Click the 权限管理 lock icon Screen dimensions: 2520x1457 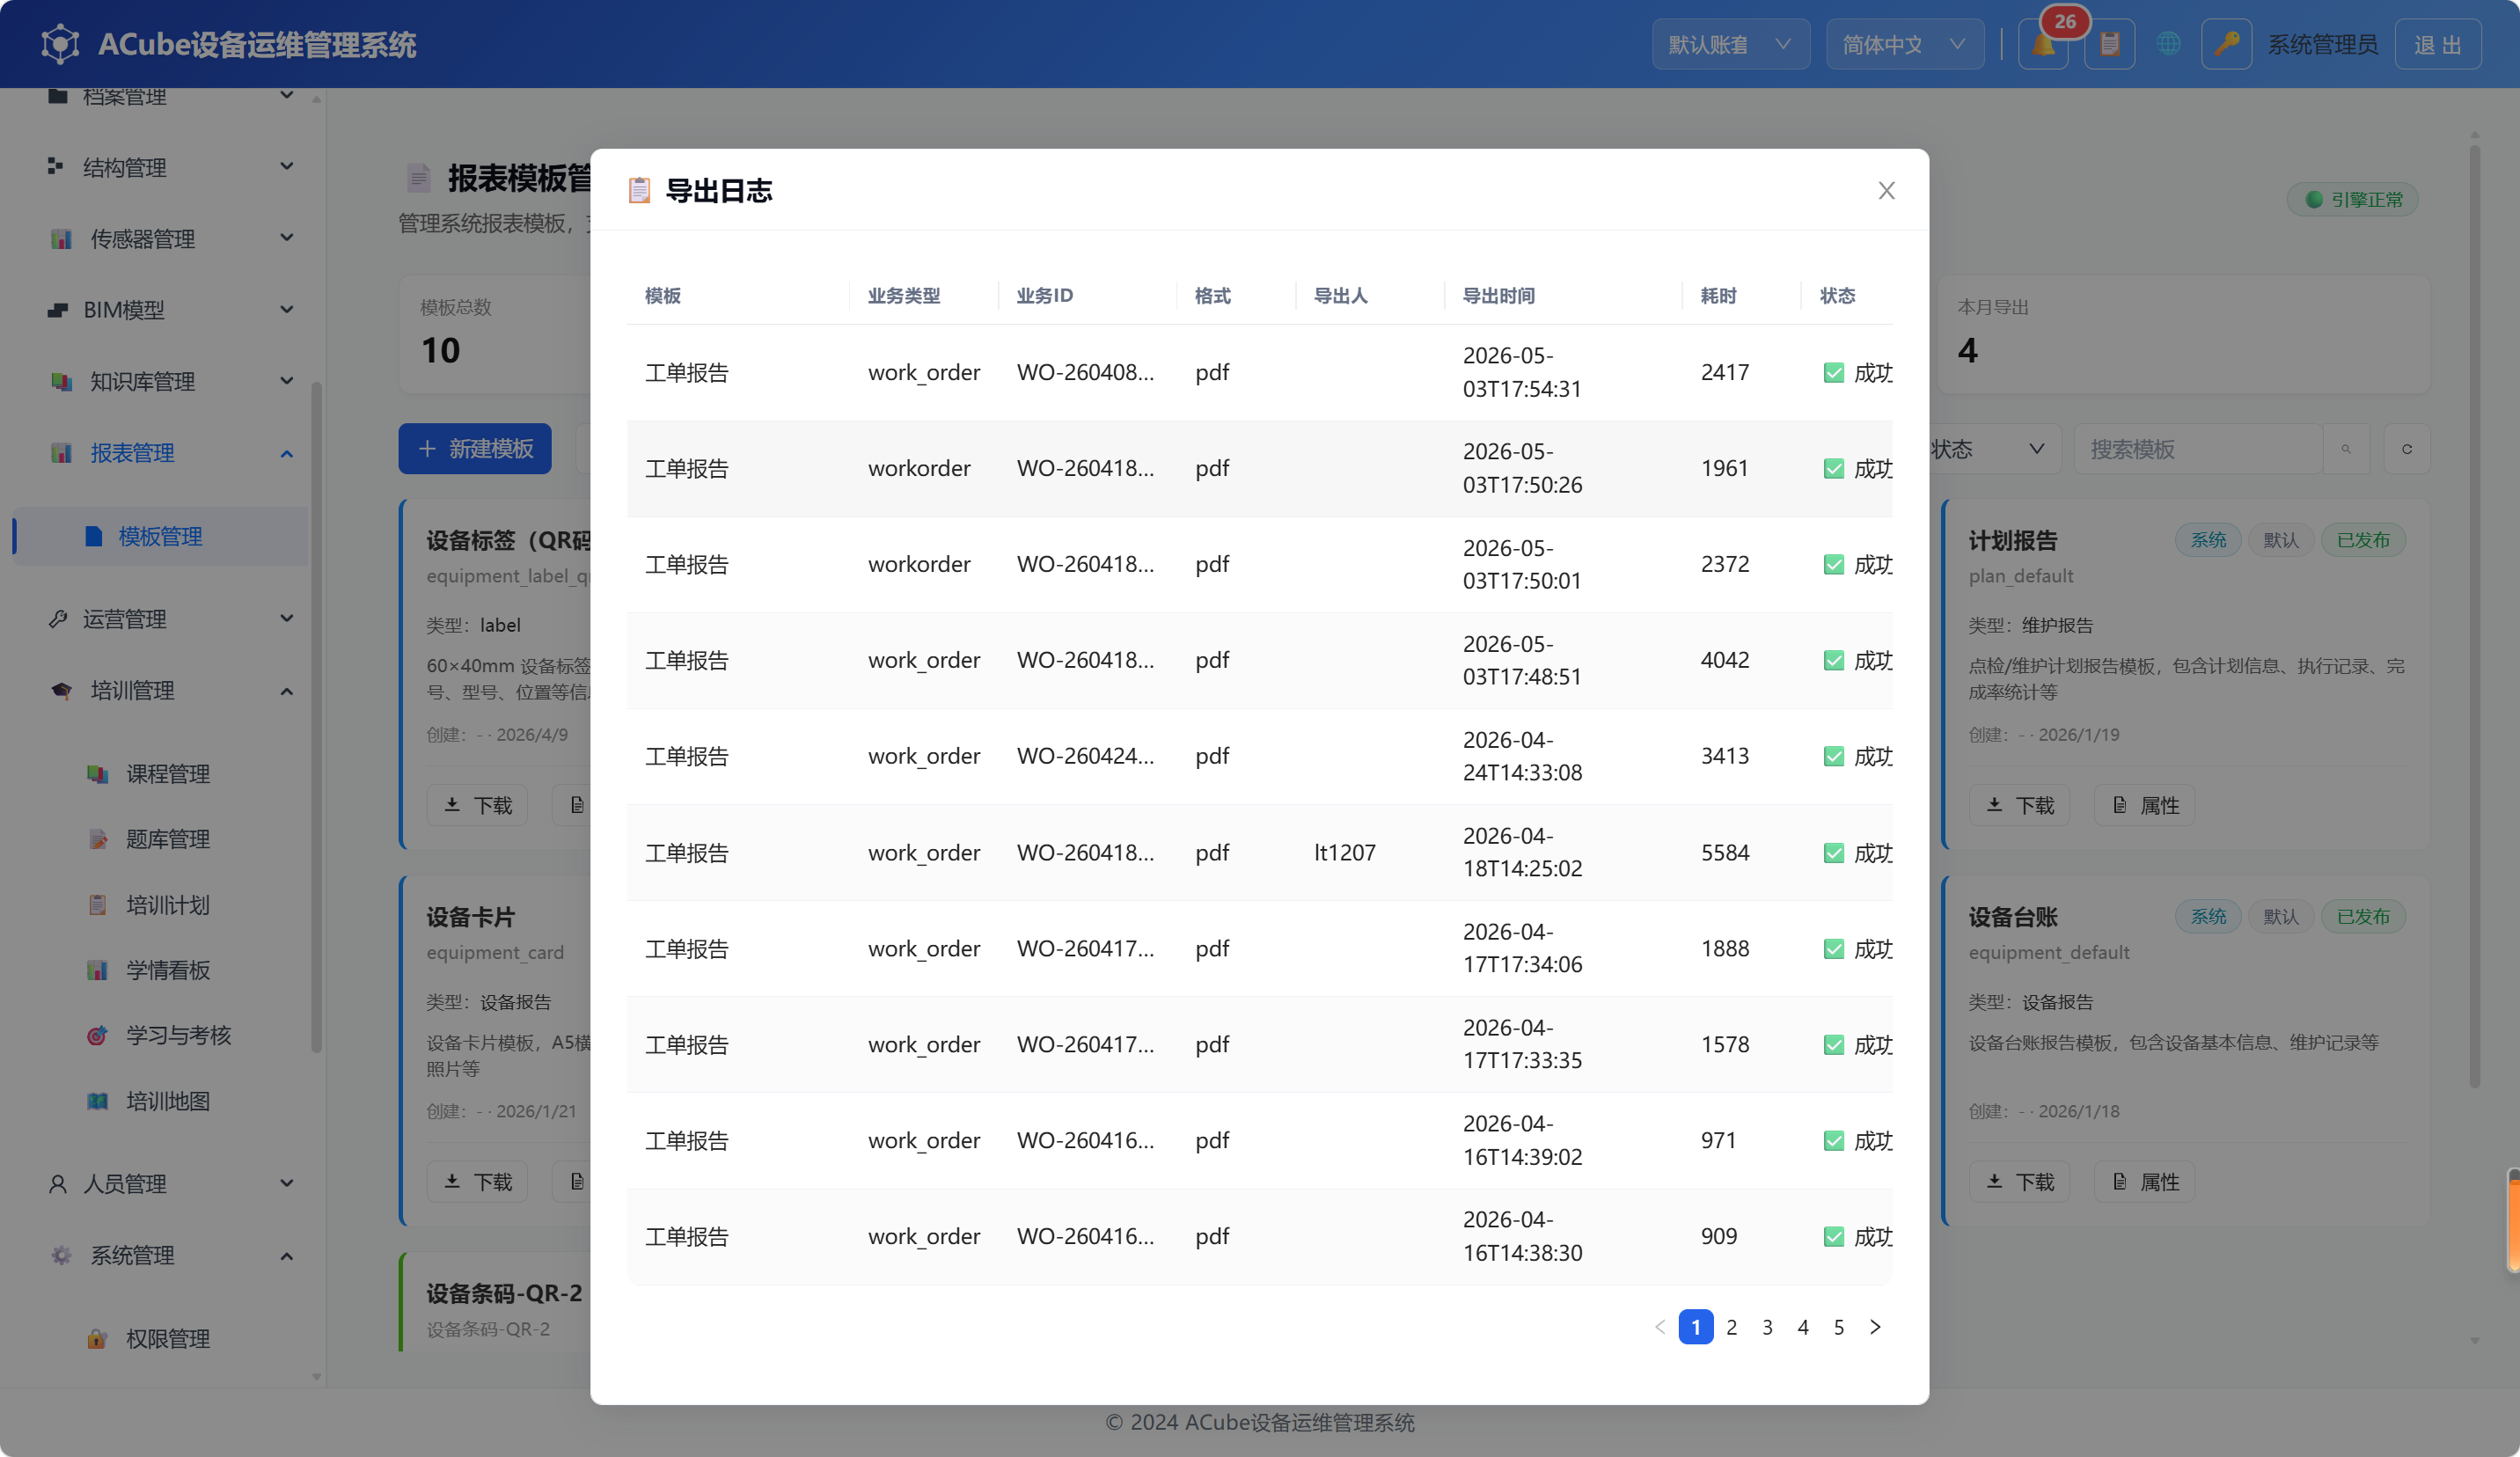click(97, 1338)
